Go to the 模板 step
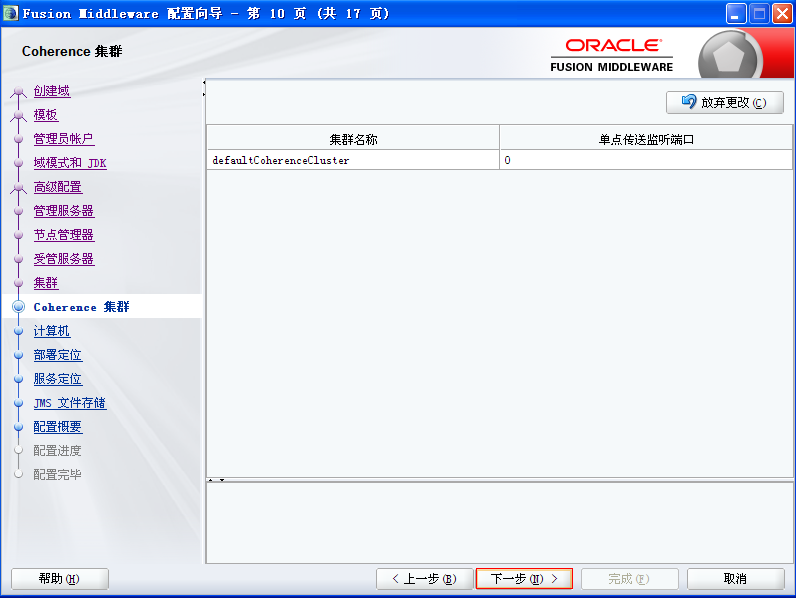The width and height of the screenshot is (796, 598). click(x=46, y=115)
